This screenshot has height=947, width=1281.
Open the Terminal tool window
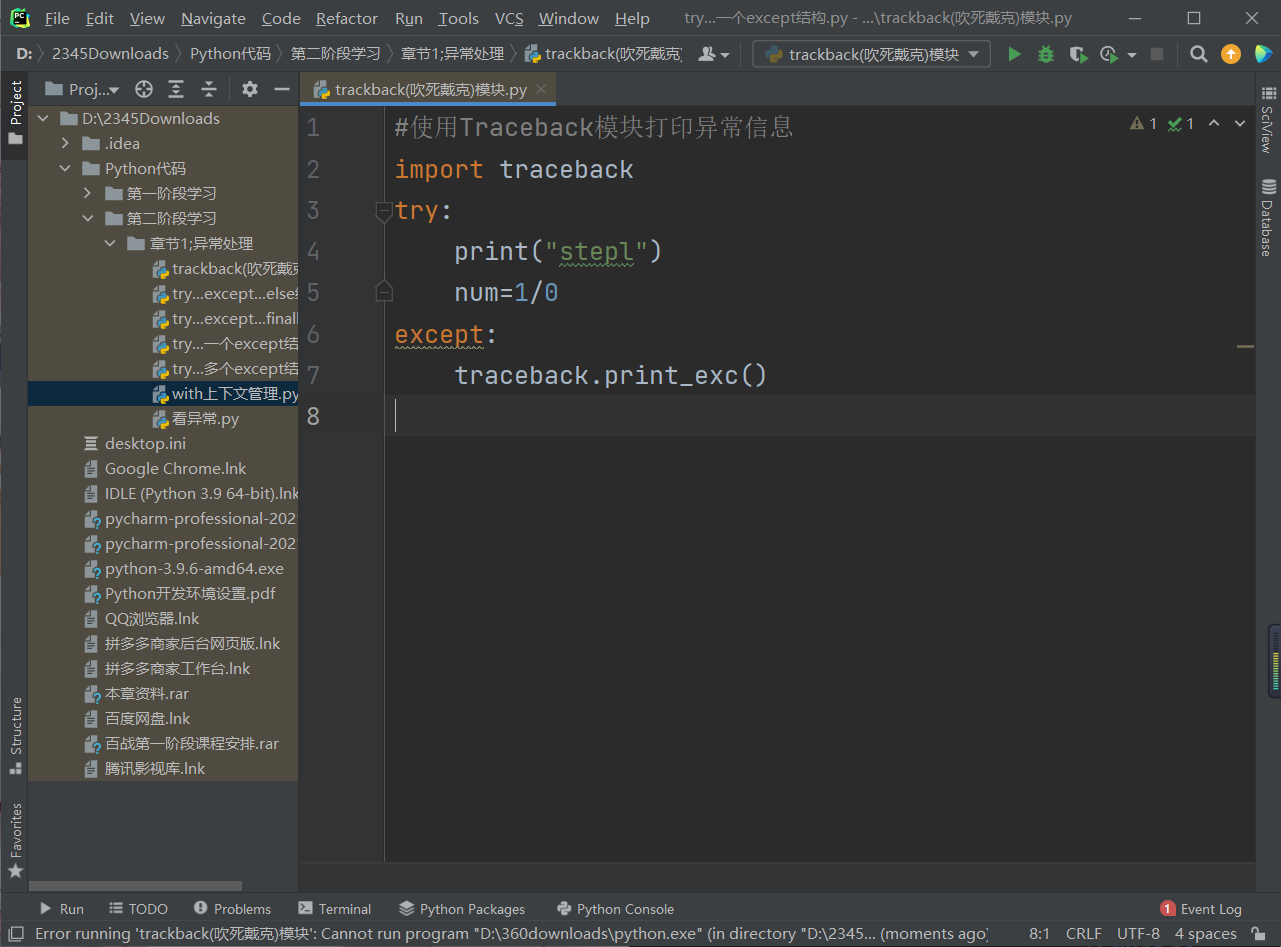point(335,909)
